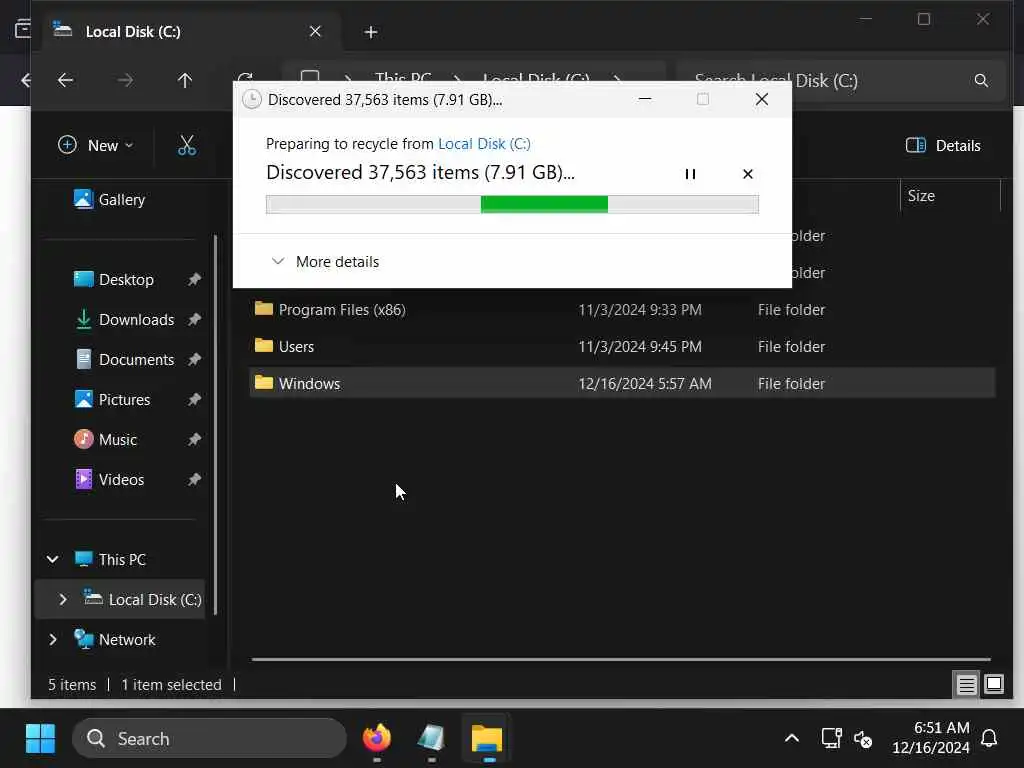Switch to details list view
The height and width of the screenshot is (768, 1024).
coord(966,684)
